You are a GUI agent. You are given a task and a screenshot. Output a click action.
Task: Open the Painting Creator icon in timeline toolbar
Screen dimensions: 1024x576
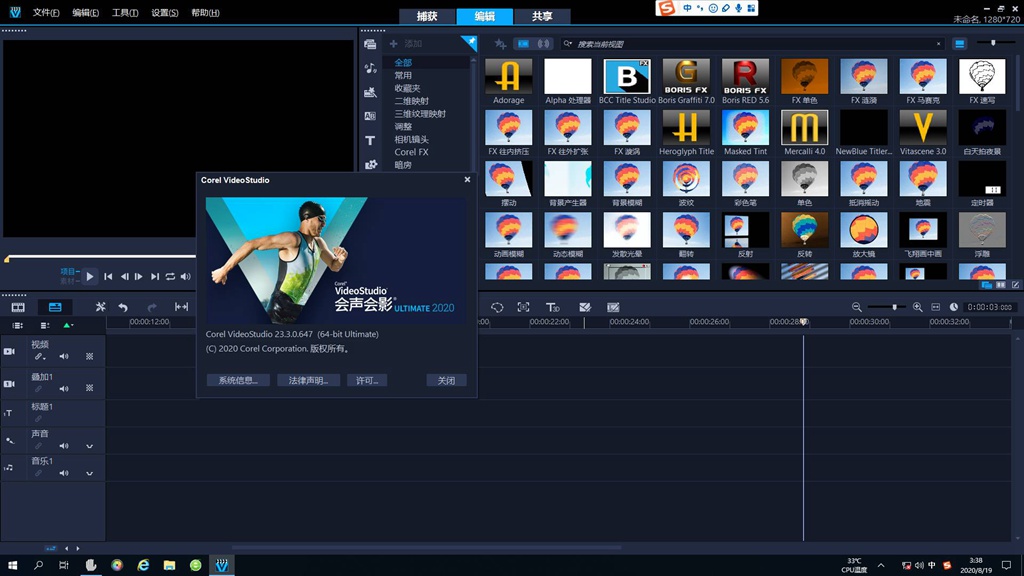584,307
